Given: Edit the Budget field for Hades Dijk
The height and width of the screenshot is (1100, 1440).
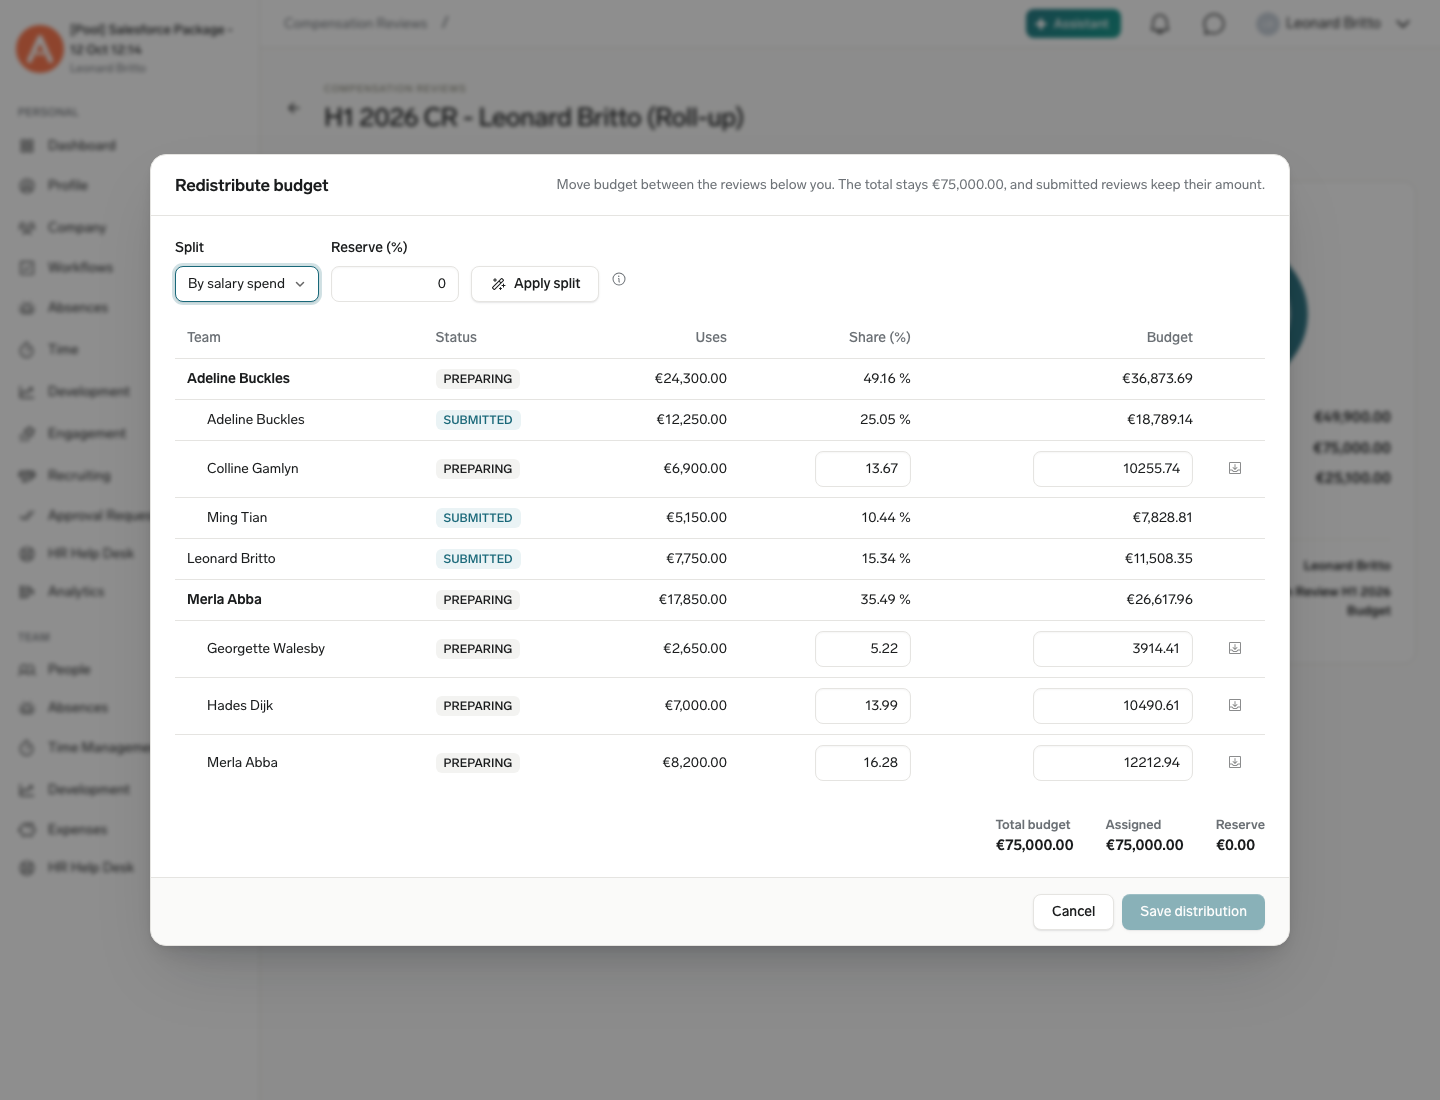Looking at the screenshot, I should coord(1113,706).
